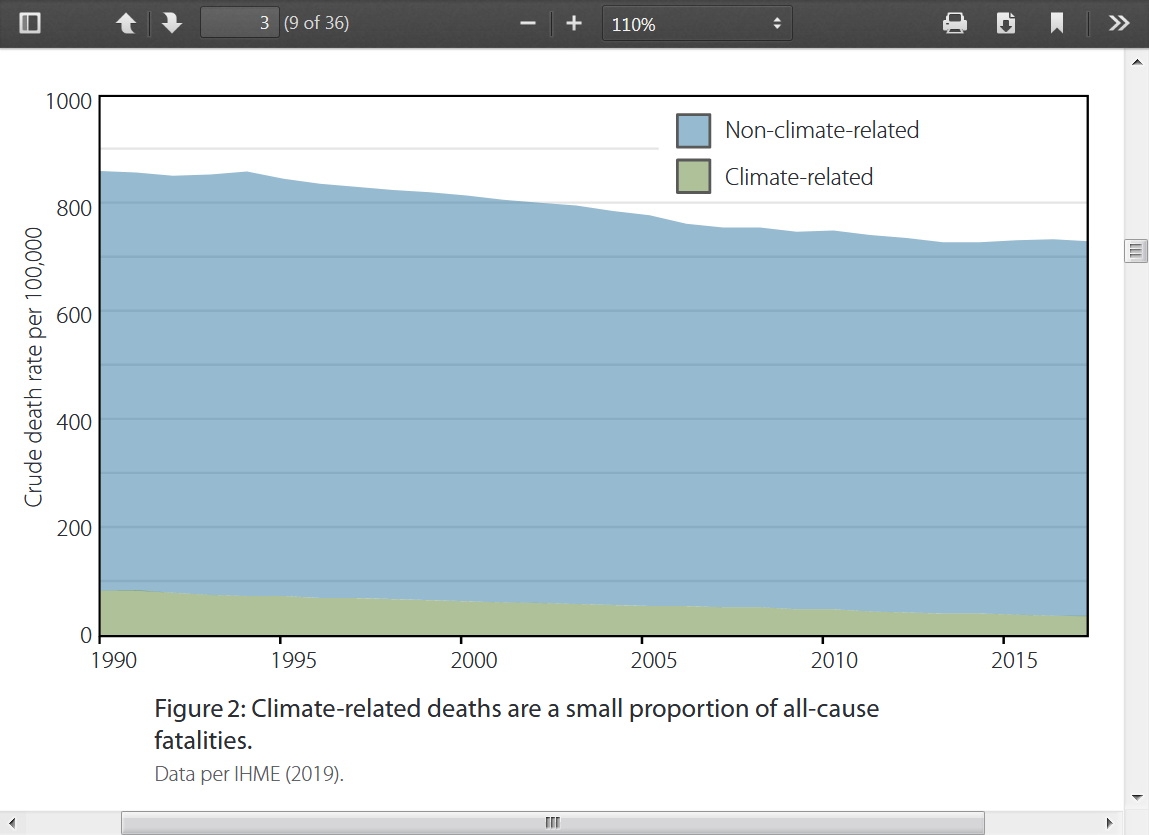Click the horizontal scrollbar right arrow

(x=1109, y=823)
